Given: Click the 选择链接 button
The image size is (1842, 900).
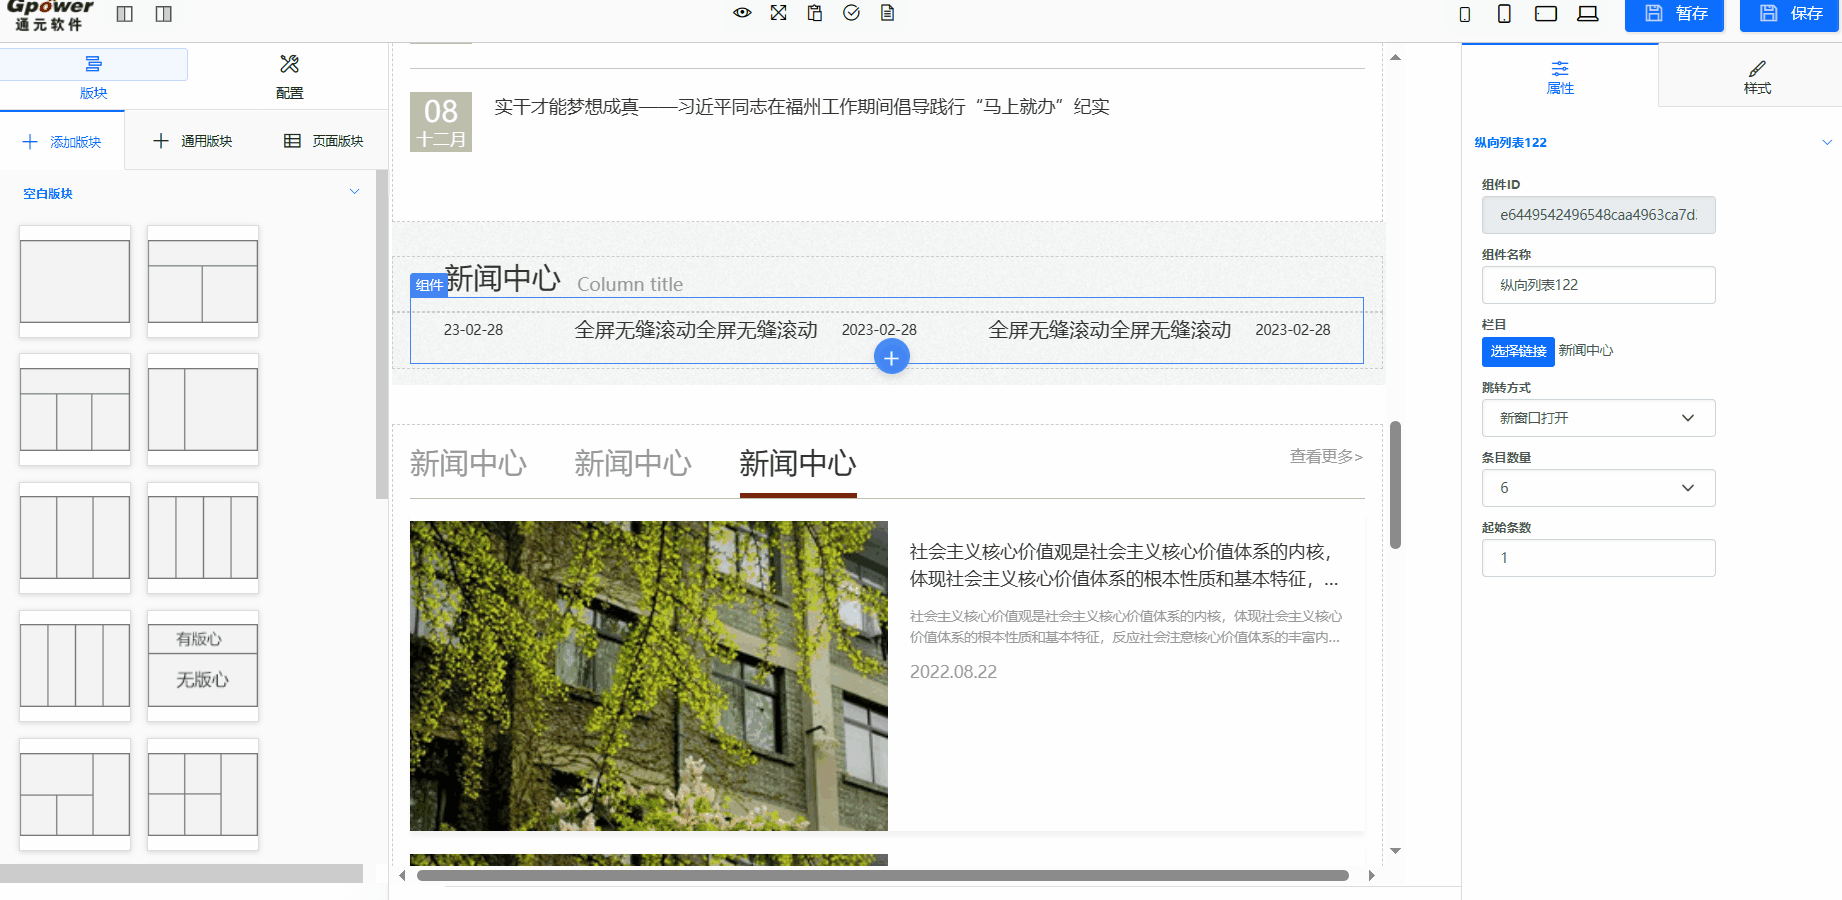Looking at the screenshot, I should [x=1518, y=351].
